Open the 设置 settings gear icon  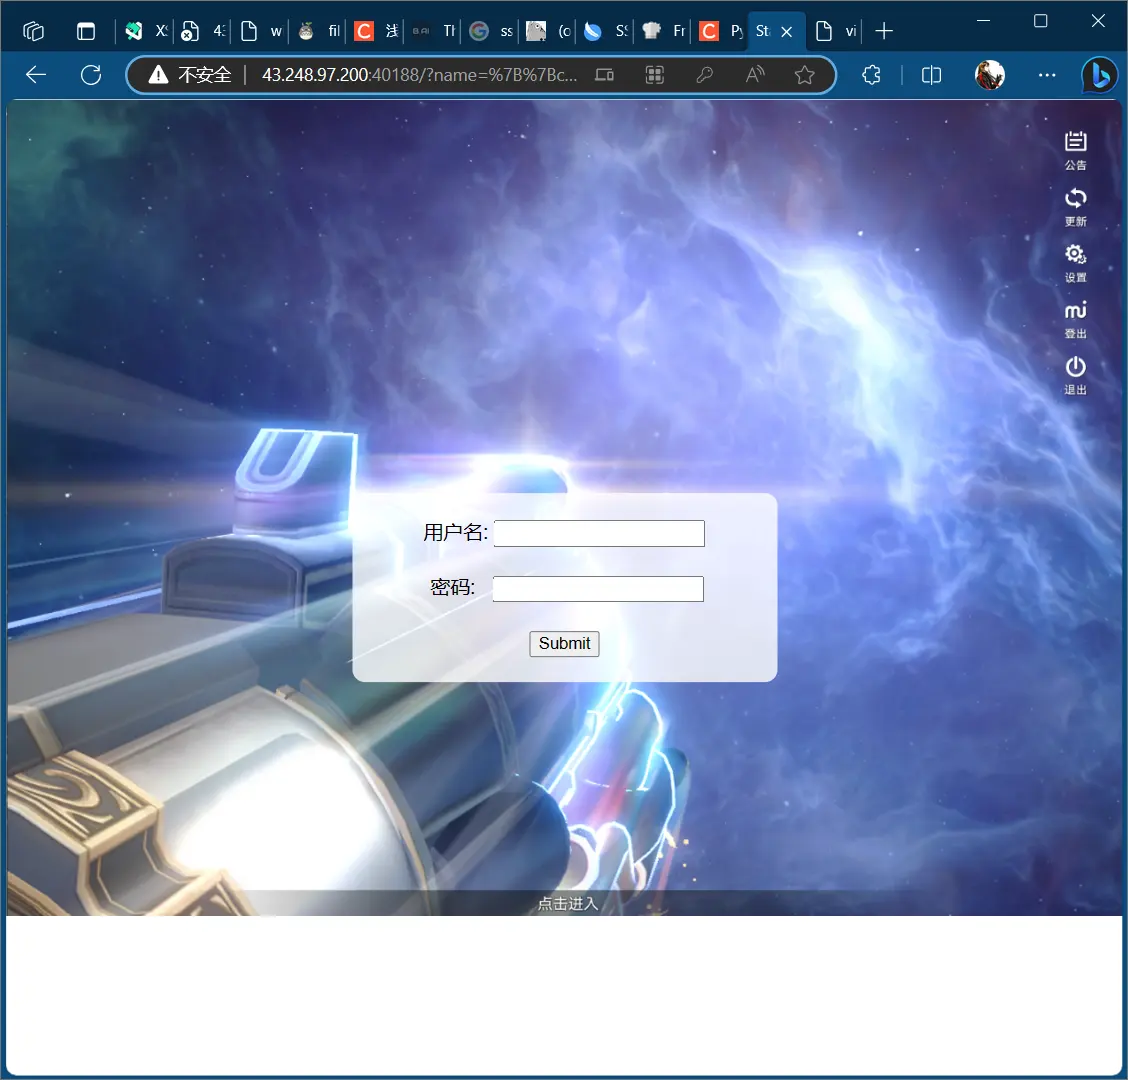point(1075,261)
